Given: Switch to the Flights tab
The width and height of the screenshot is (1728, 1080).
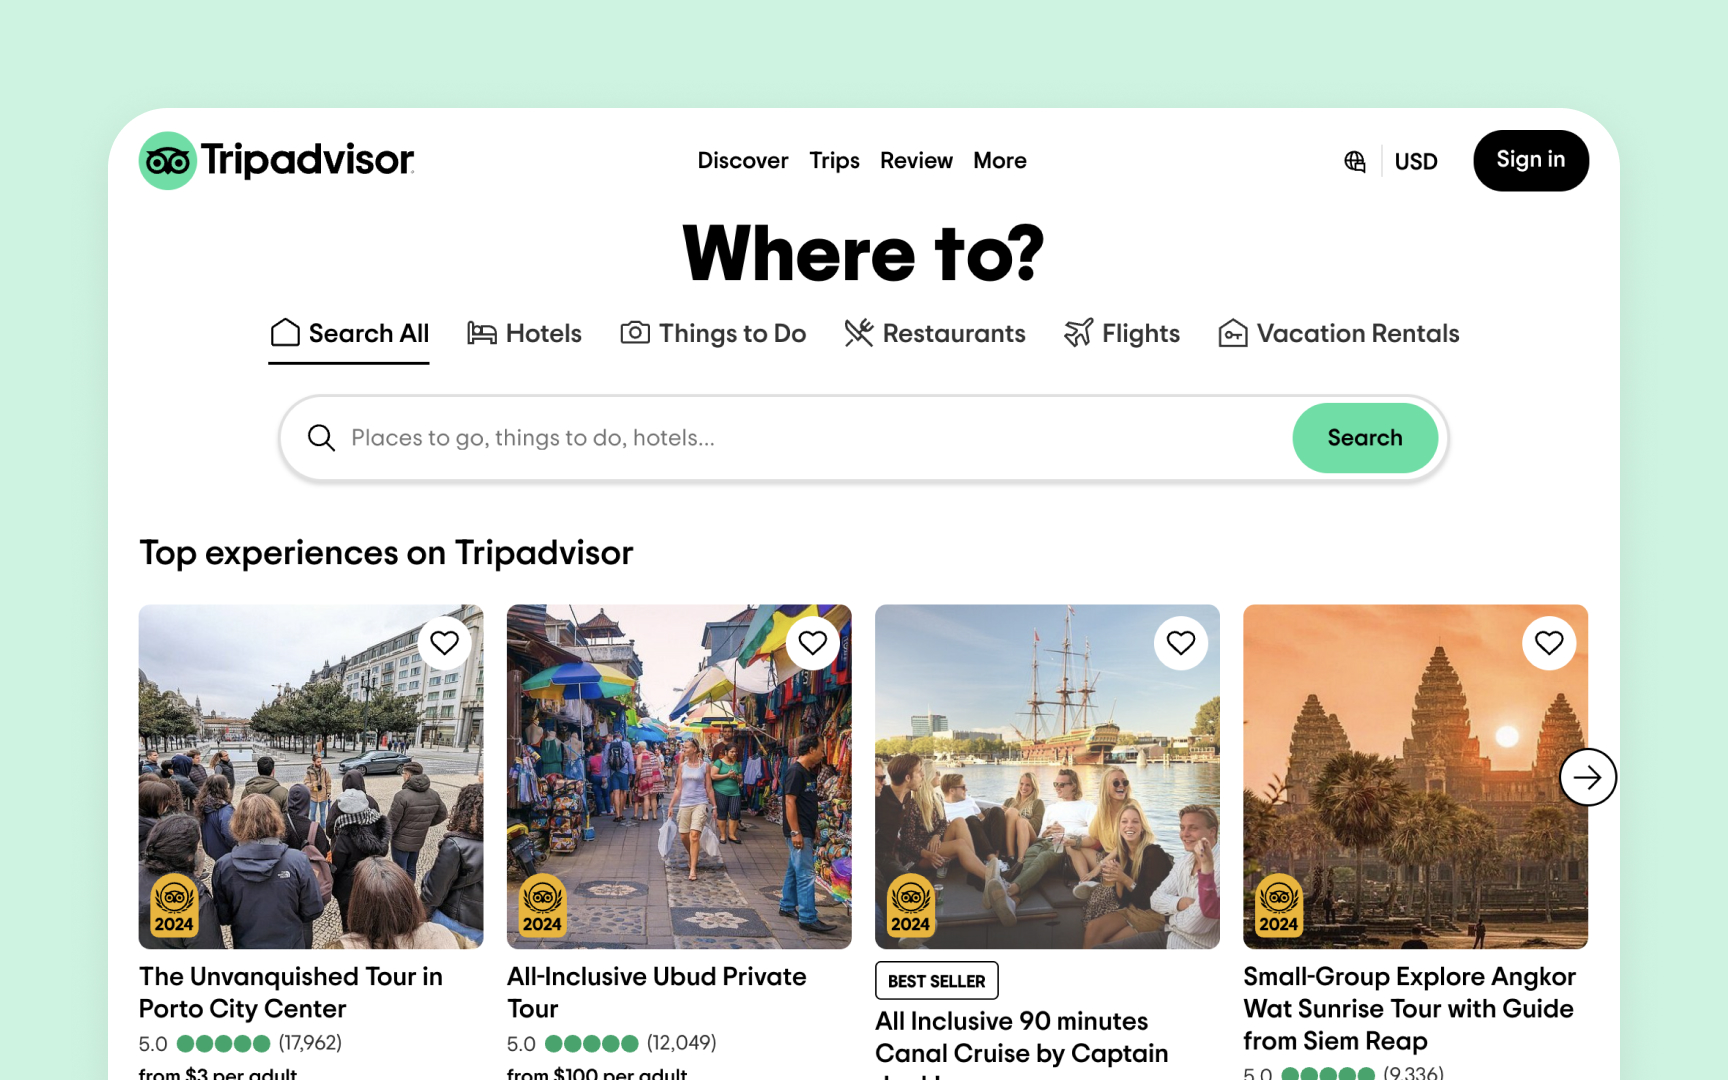Looking at the screenshot, I should click(1122, 334).
